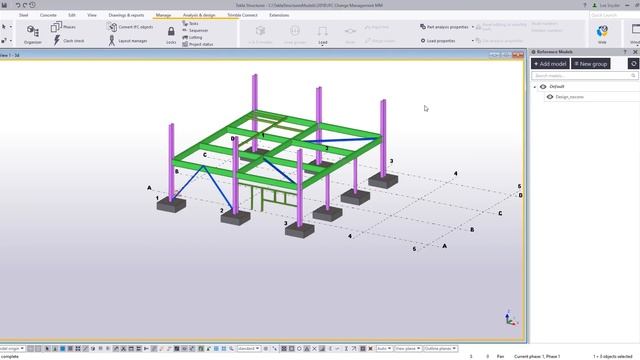Open the Steel ribbon tab
This screenshot has height=360, width=640.
24,15
